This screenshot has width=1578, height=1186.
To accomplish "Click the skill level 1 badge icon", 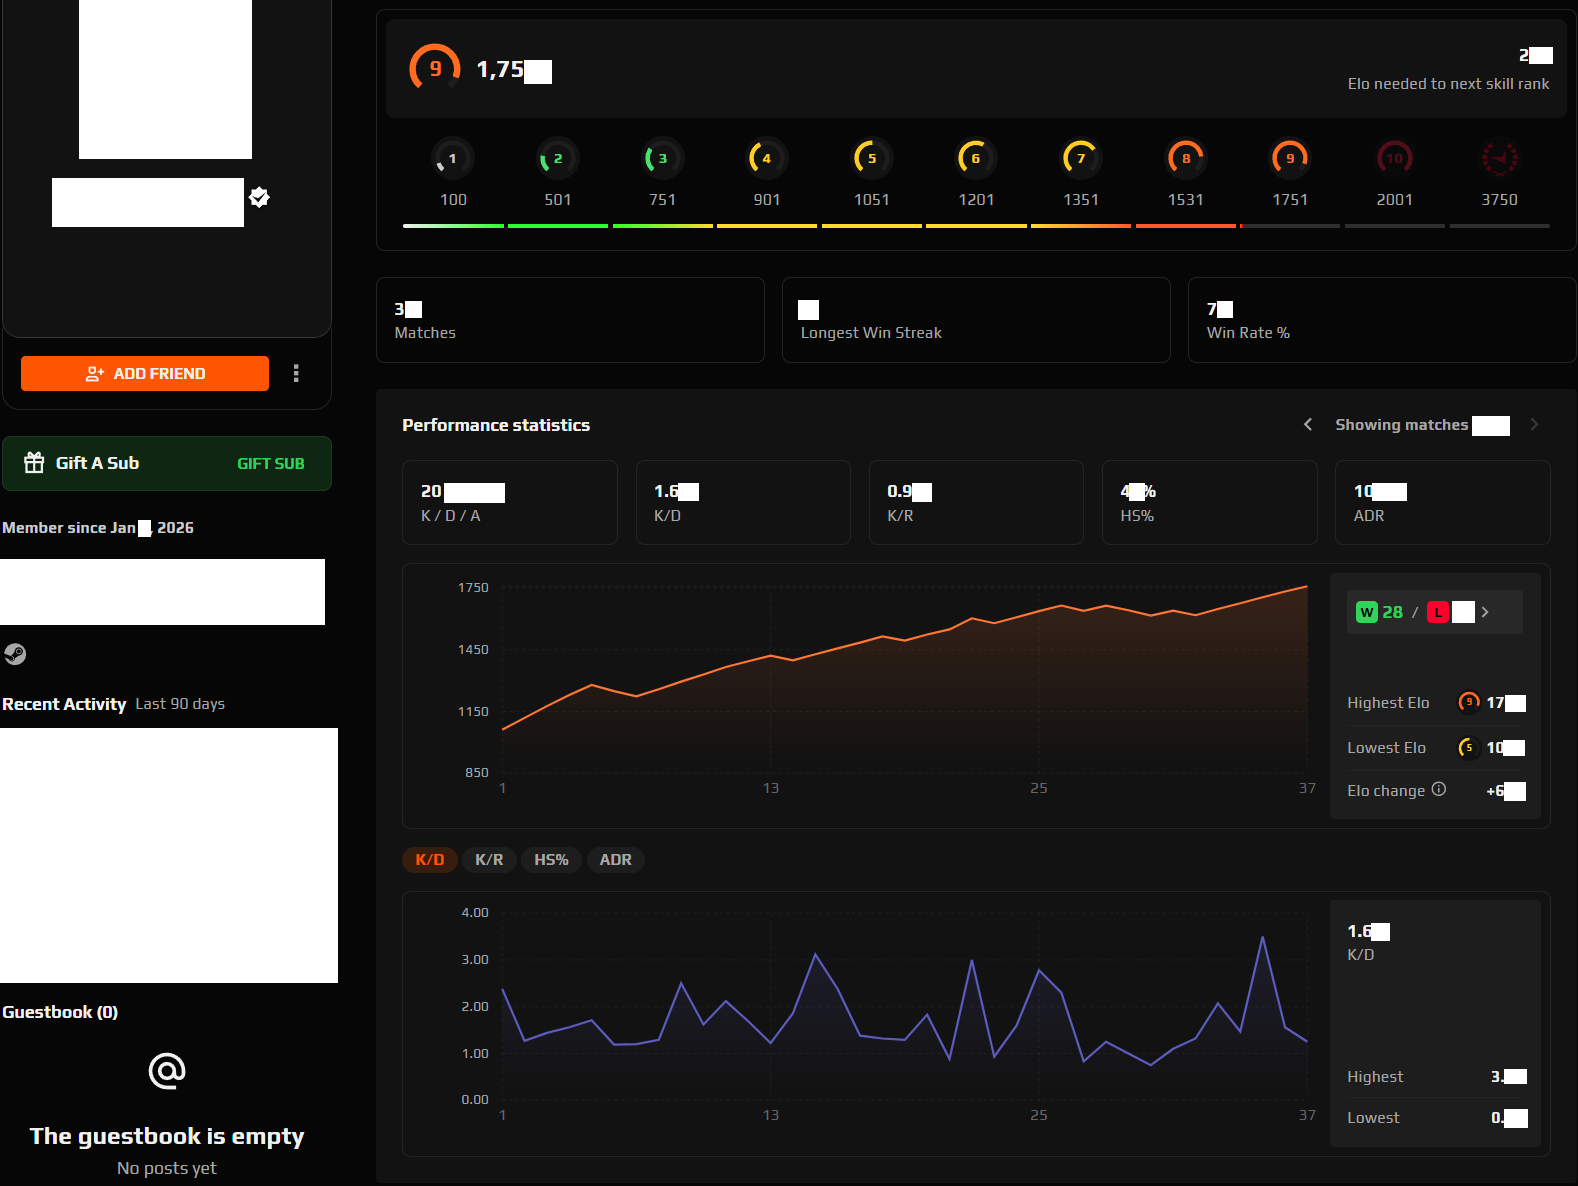I will click(x=452, y=158).
